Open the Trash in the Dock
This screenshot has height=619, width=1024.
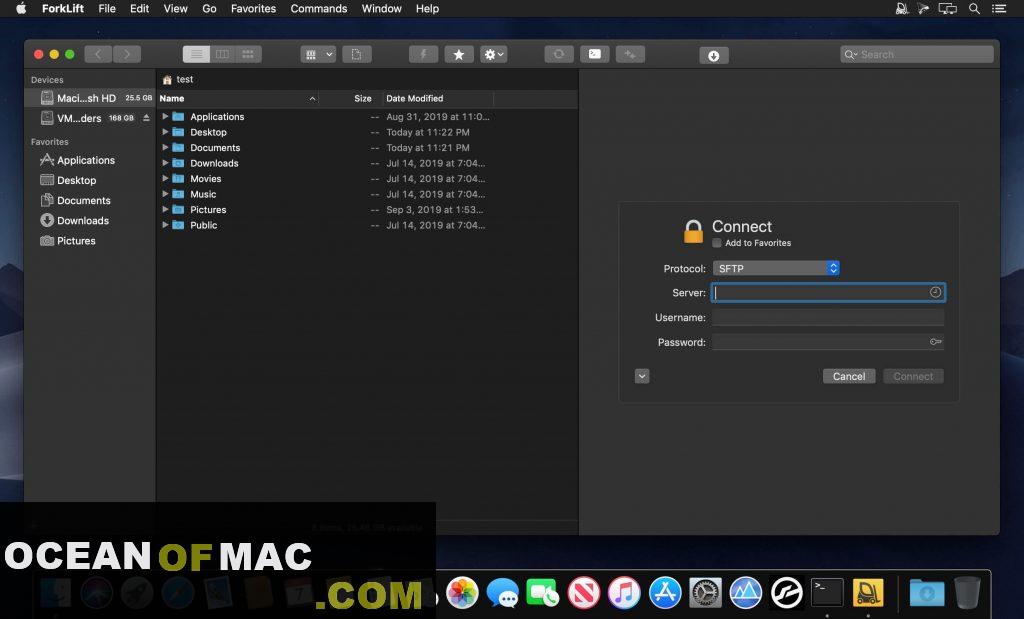(967, 593)
